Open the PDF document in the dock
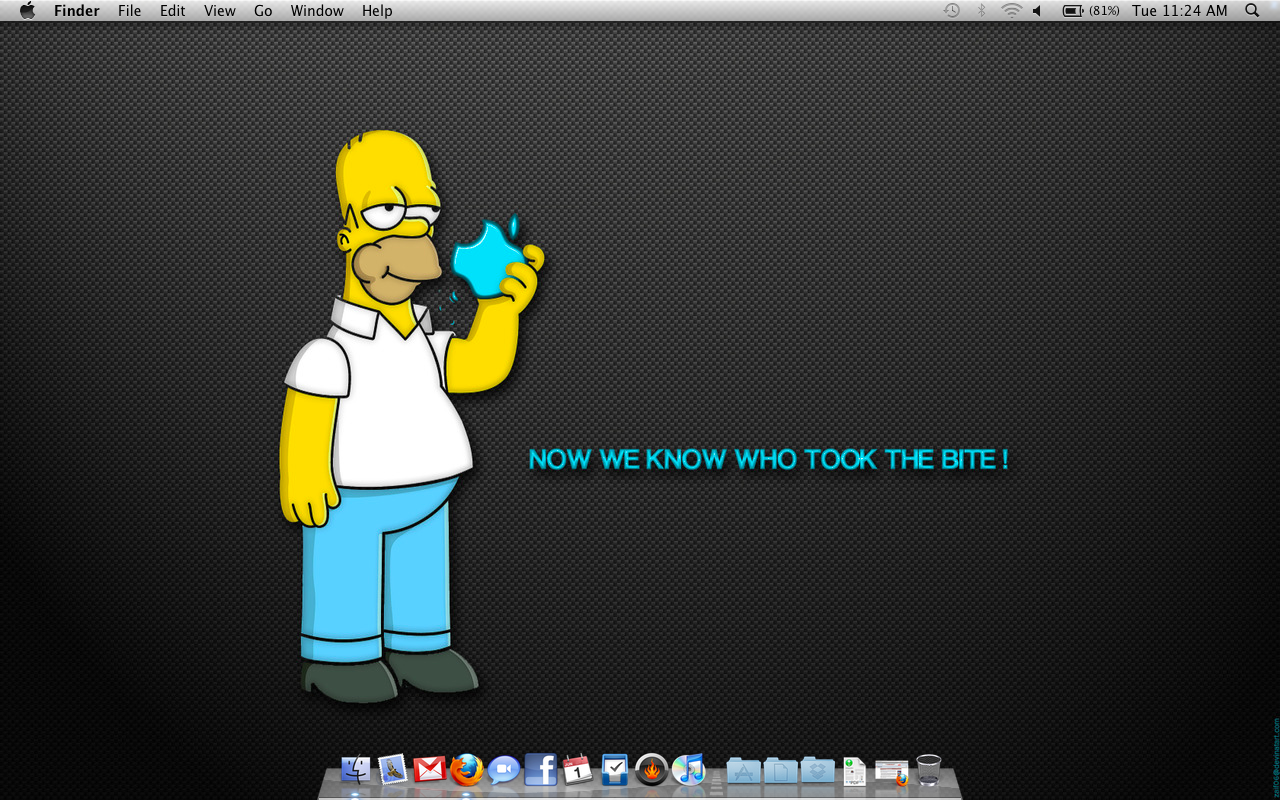Viewport: 1280px width, 800px height. pyautogui.click(x=854, y=771)
